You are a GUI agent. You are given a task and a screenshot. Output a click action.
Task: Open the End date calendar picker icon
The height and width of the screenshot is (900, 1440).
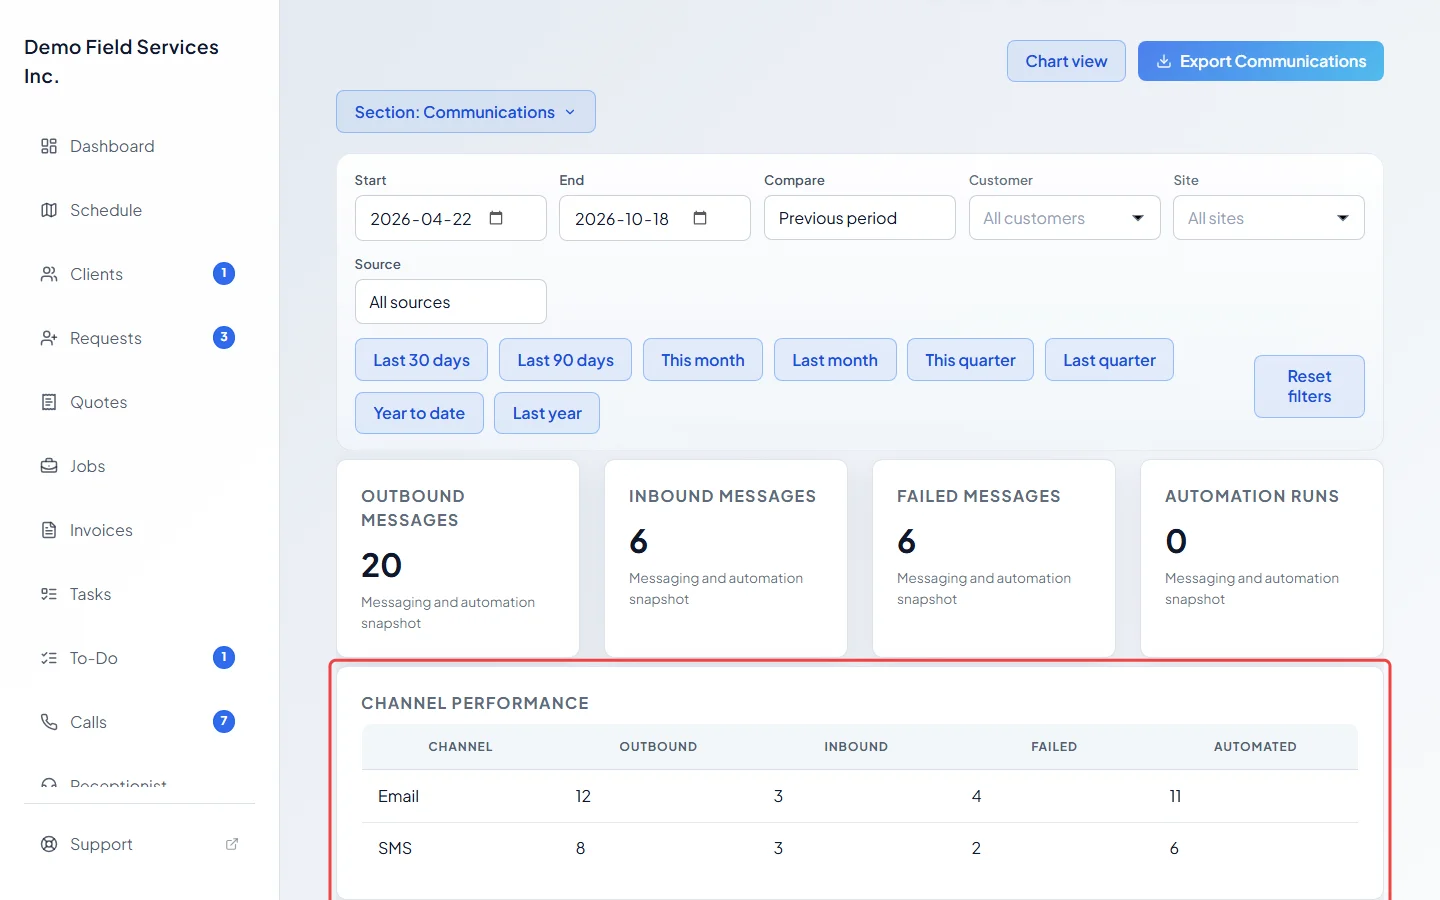[x=700, y=218]
